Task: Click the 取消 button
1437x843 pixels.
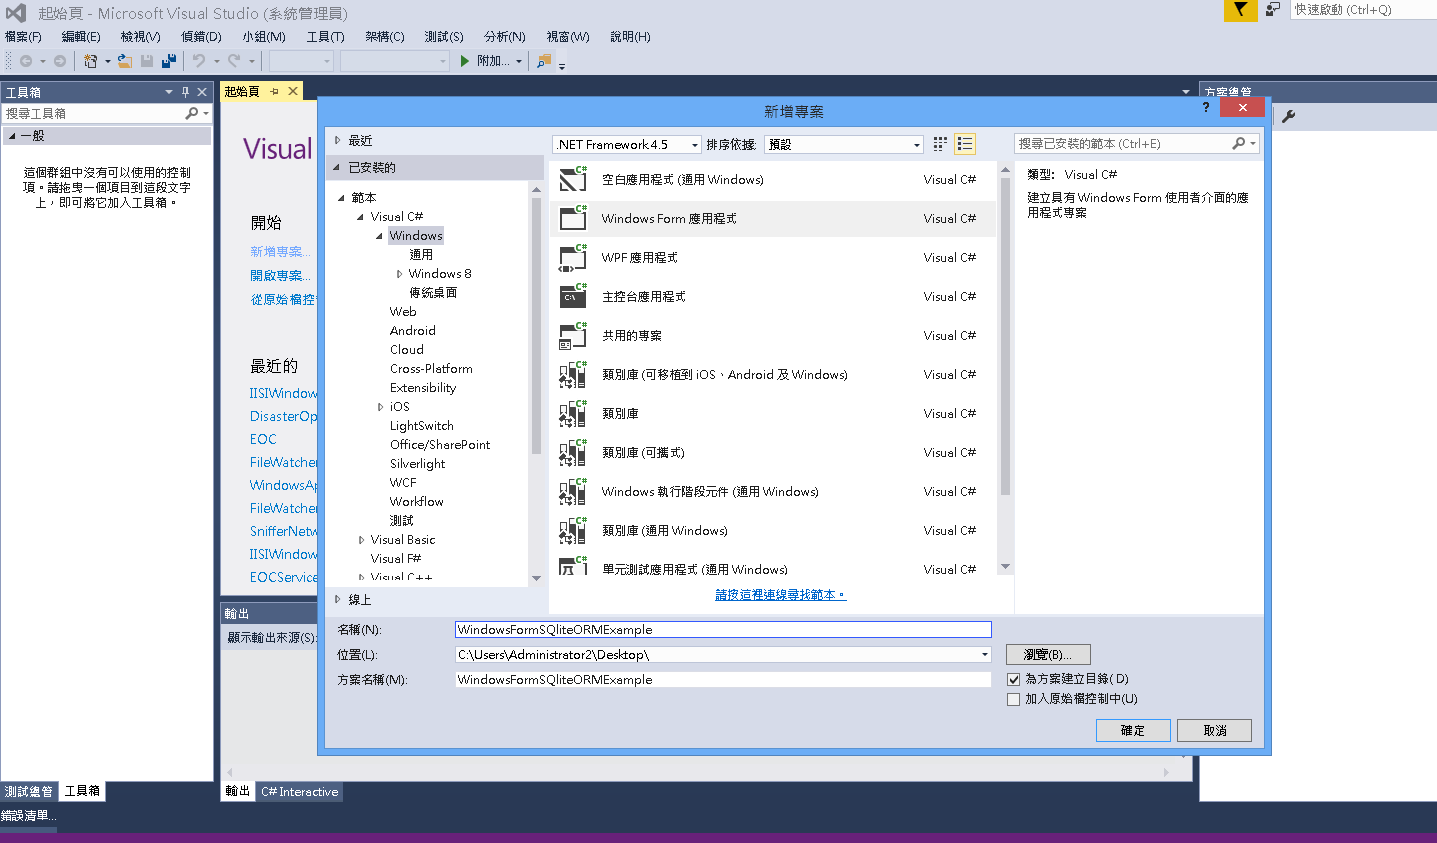Action: pos(1215,731)
